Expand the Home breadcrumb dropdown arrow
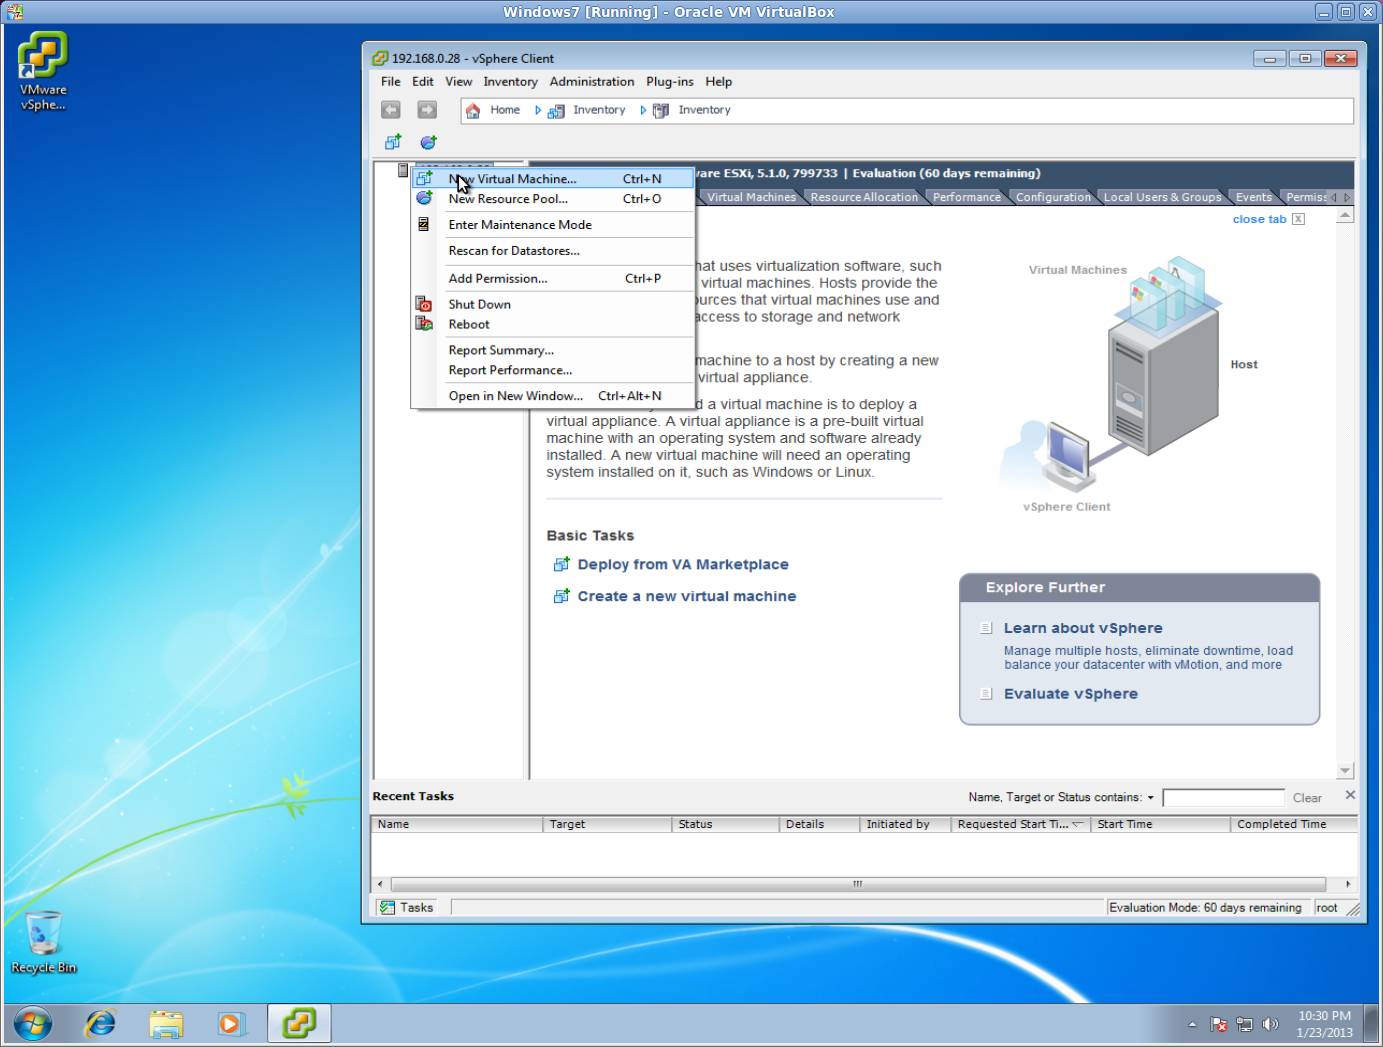 [x=538, y=110]
